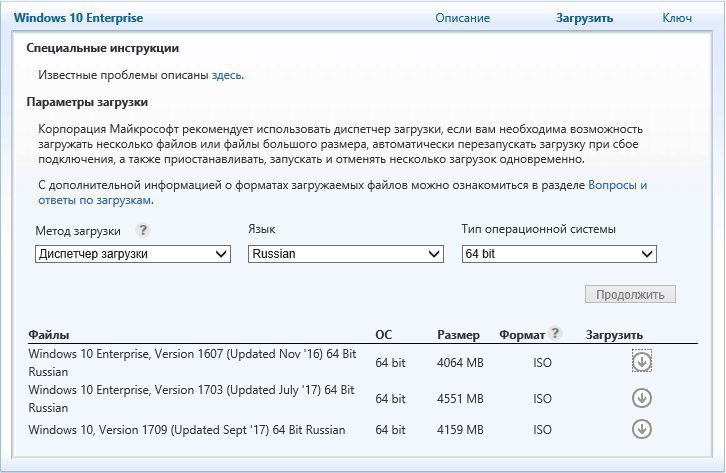
Task: Click the ISO format of the 1607 row
Action: (x=542, y=362)
